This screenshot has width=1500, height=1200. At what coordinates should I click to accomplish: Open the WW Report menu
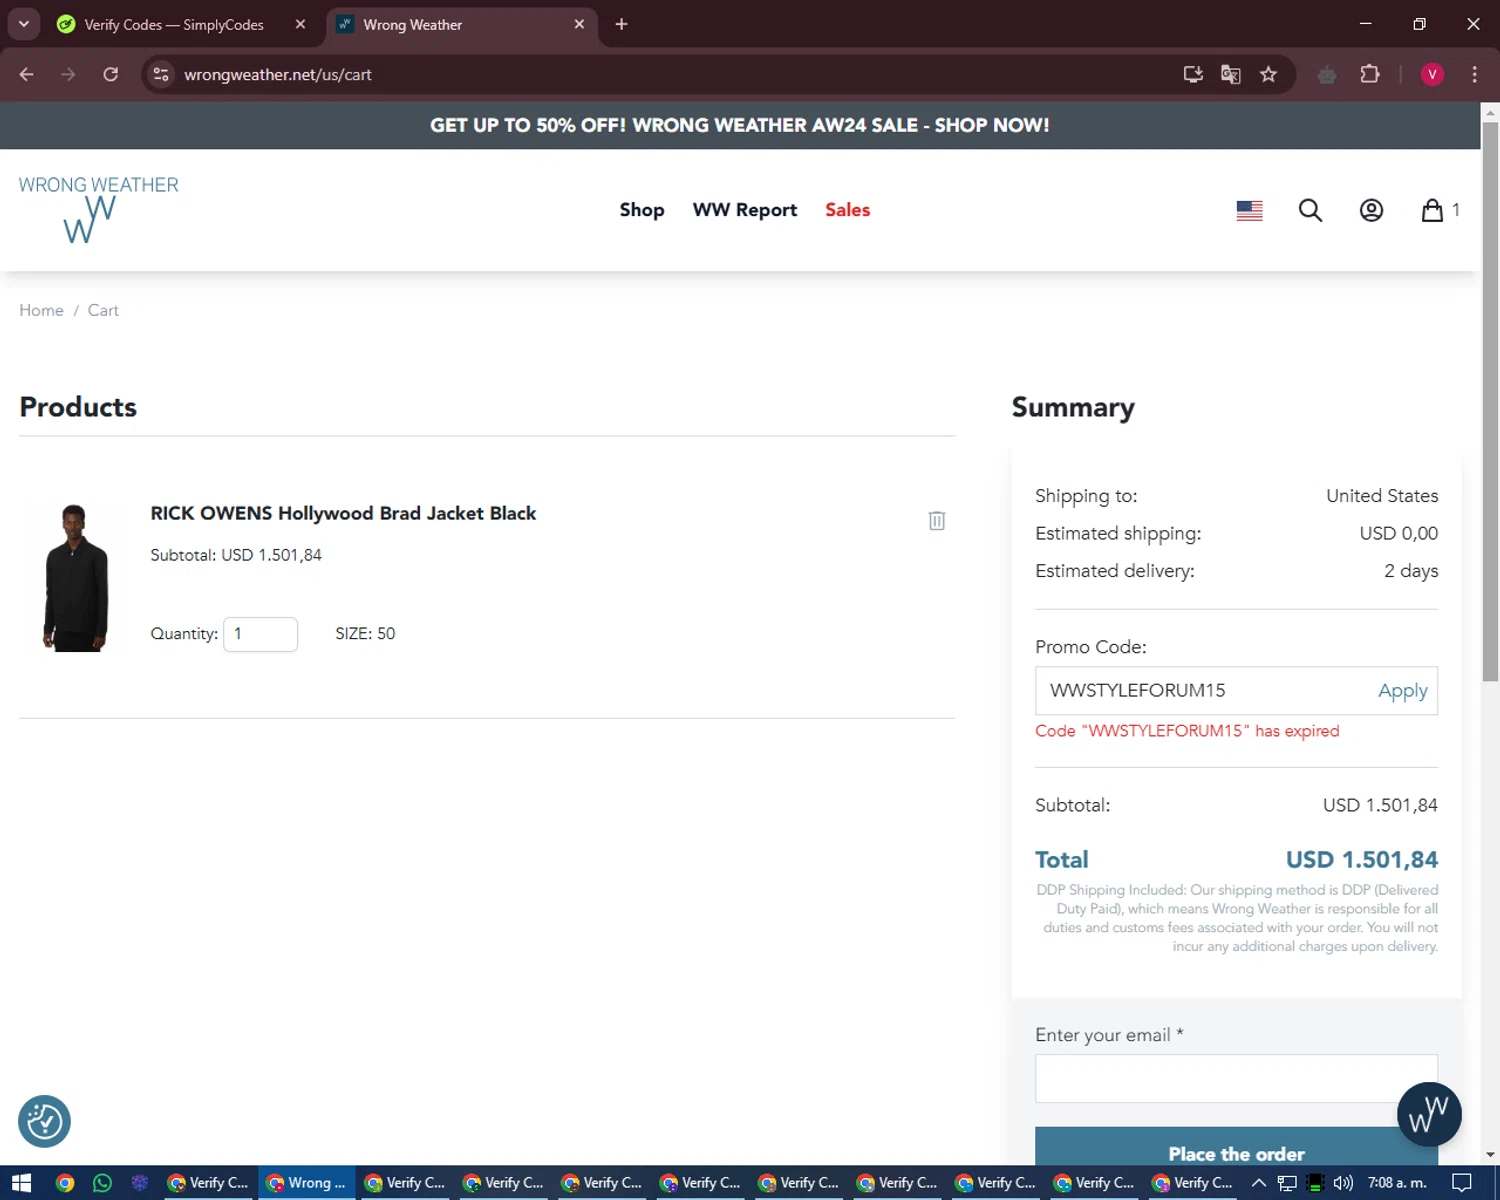point(745,210)
